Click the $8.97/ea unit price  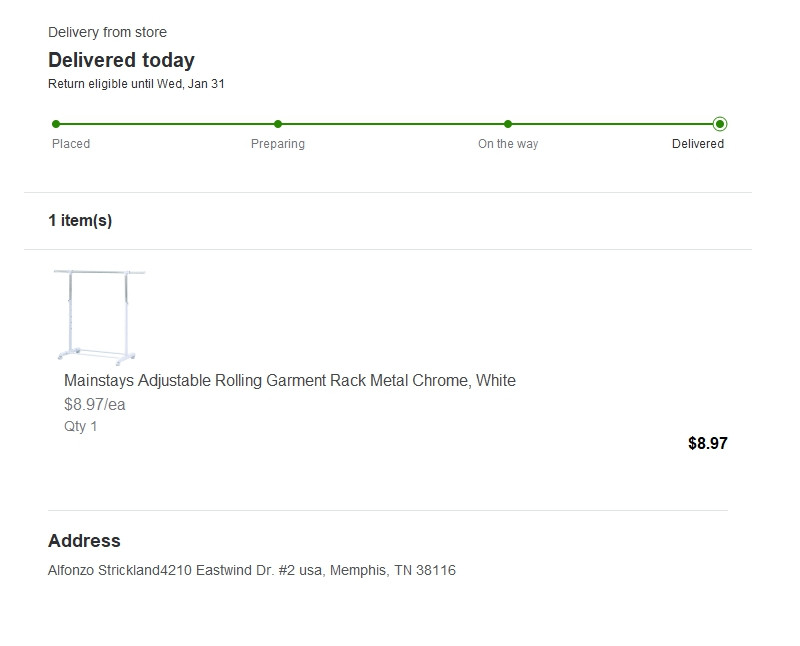tap(95, 405)
